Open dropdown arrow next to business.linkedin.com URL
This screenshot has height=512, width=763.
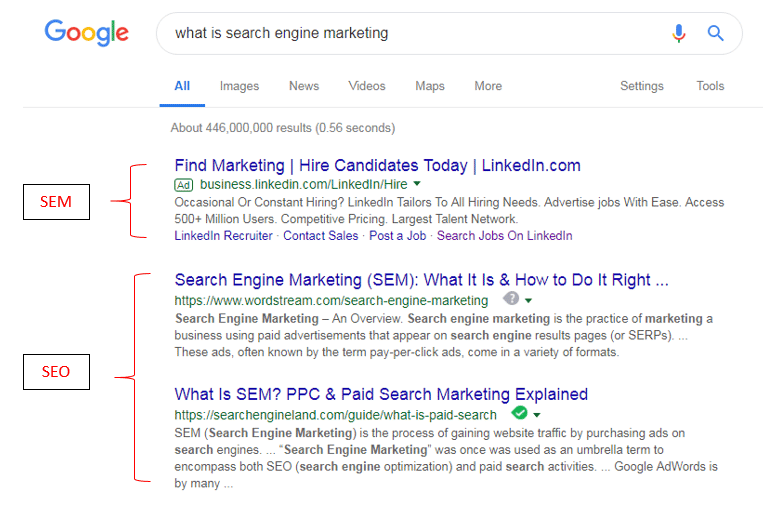(x=417, y=184)
